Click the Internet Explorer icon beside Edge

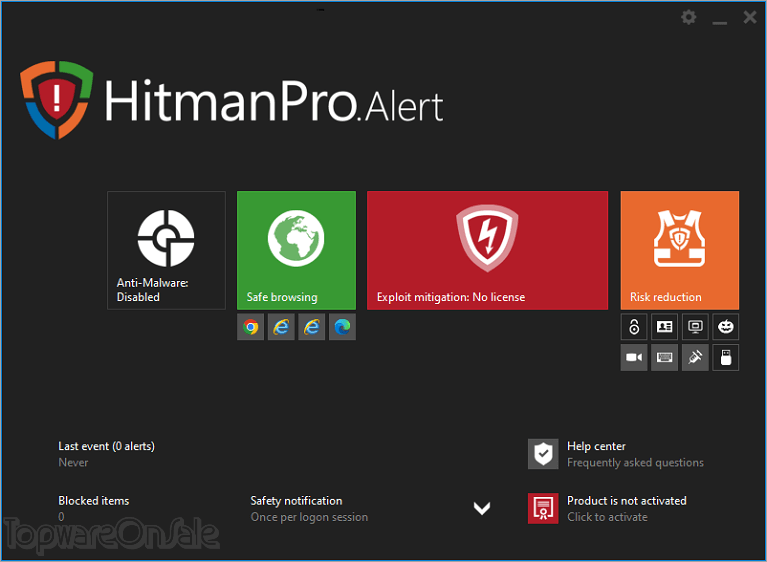pos(312,327)
